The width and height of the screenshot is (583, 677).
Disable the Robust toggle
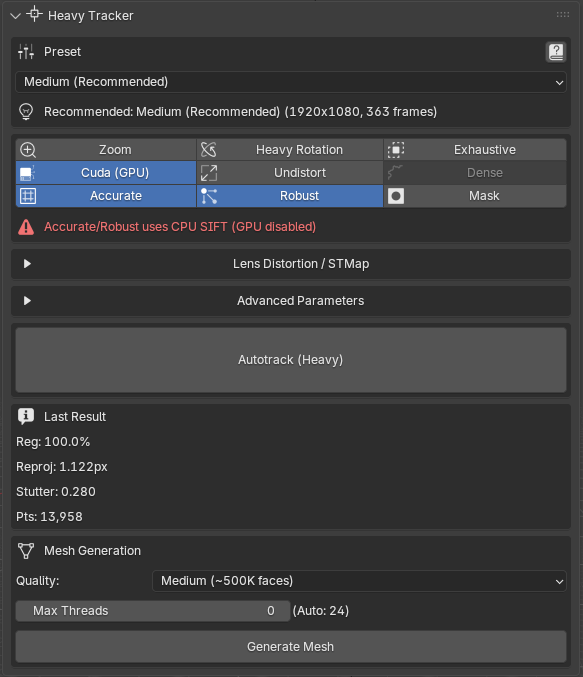pos(290,196)
